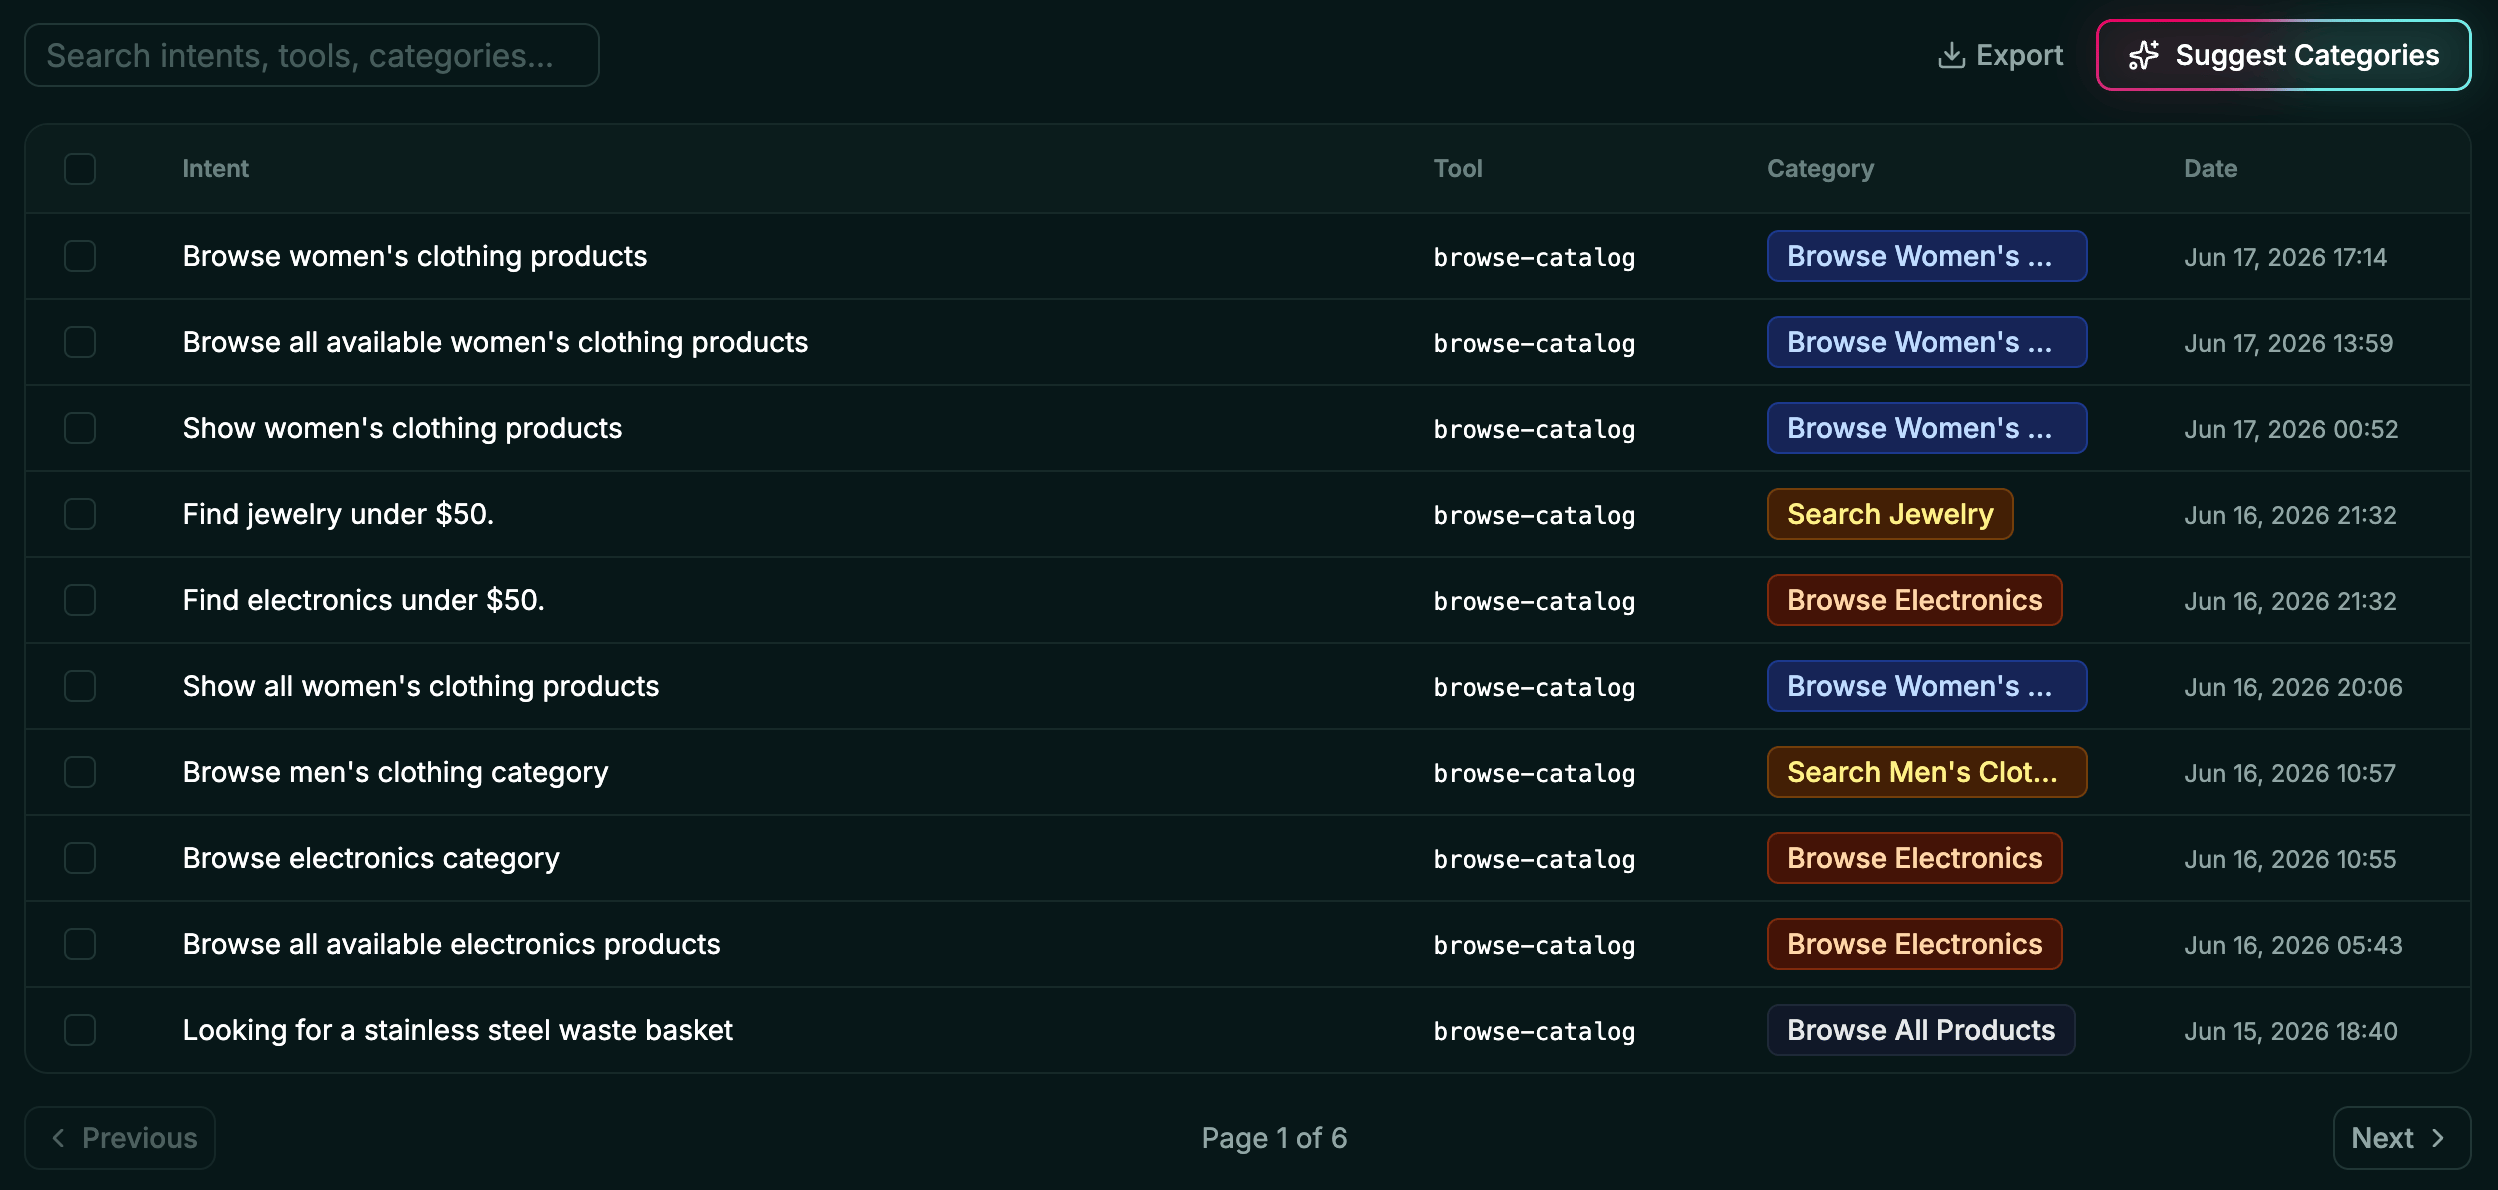
Task: Click browse-catalog tool in waste basket row
Action: pyautogui.click(x=1534, y=1031)
